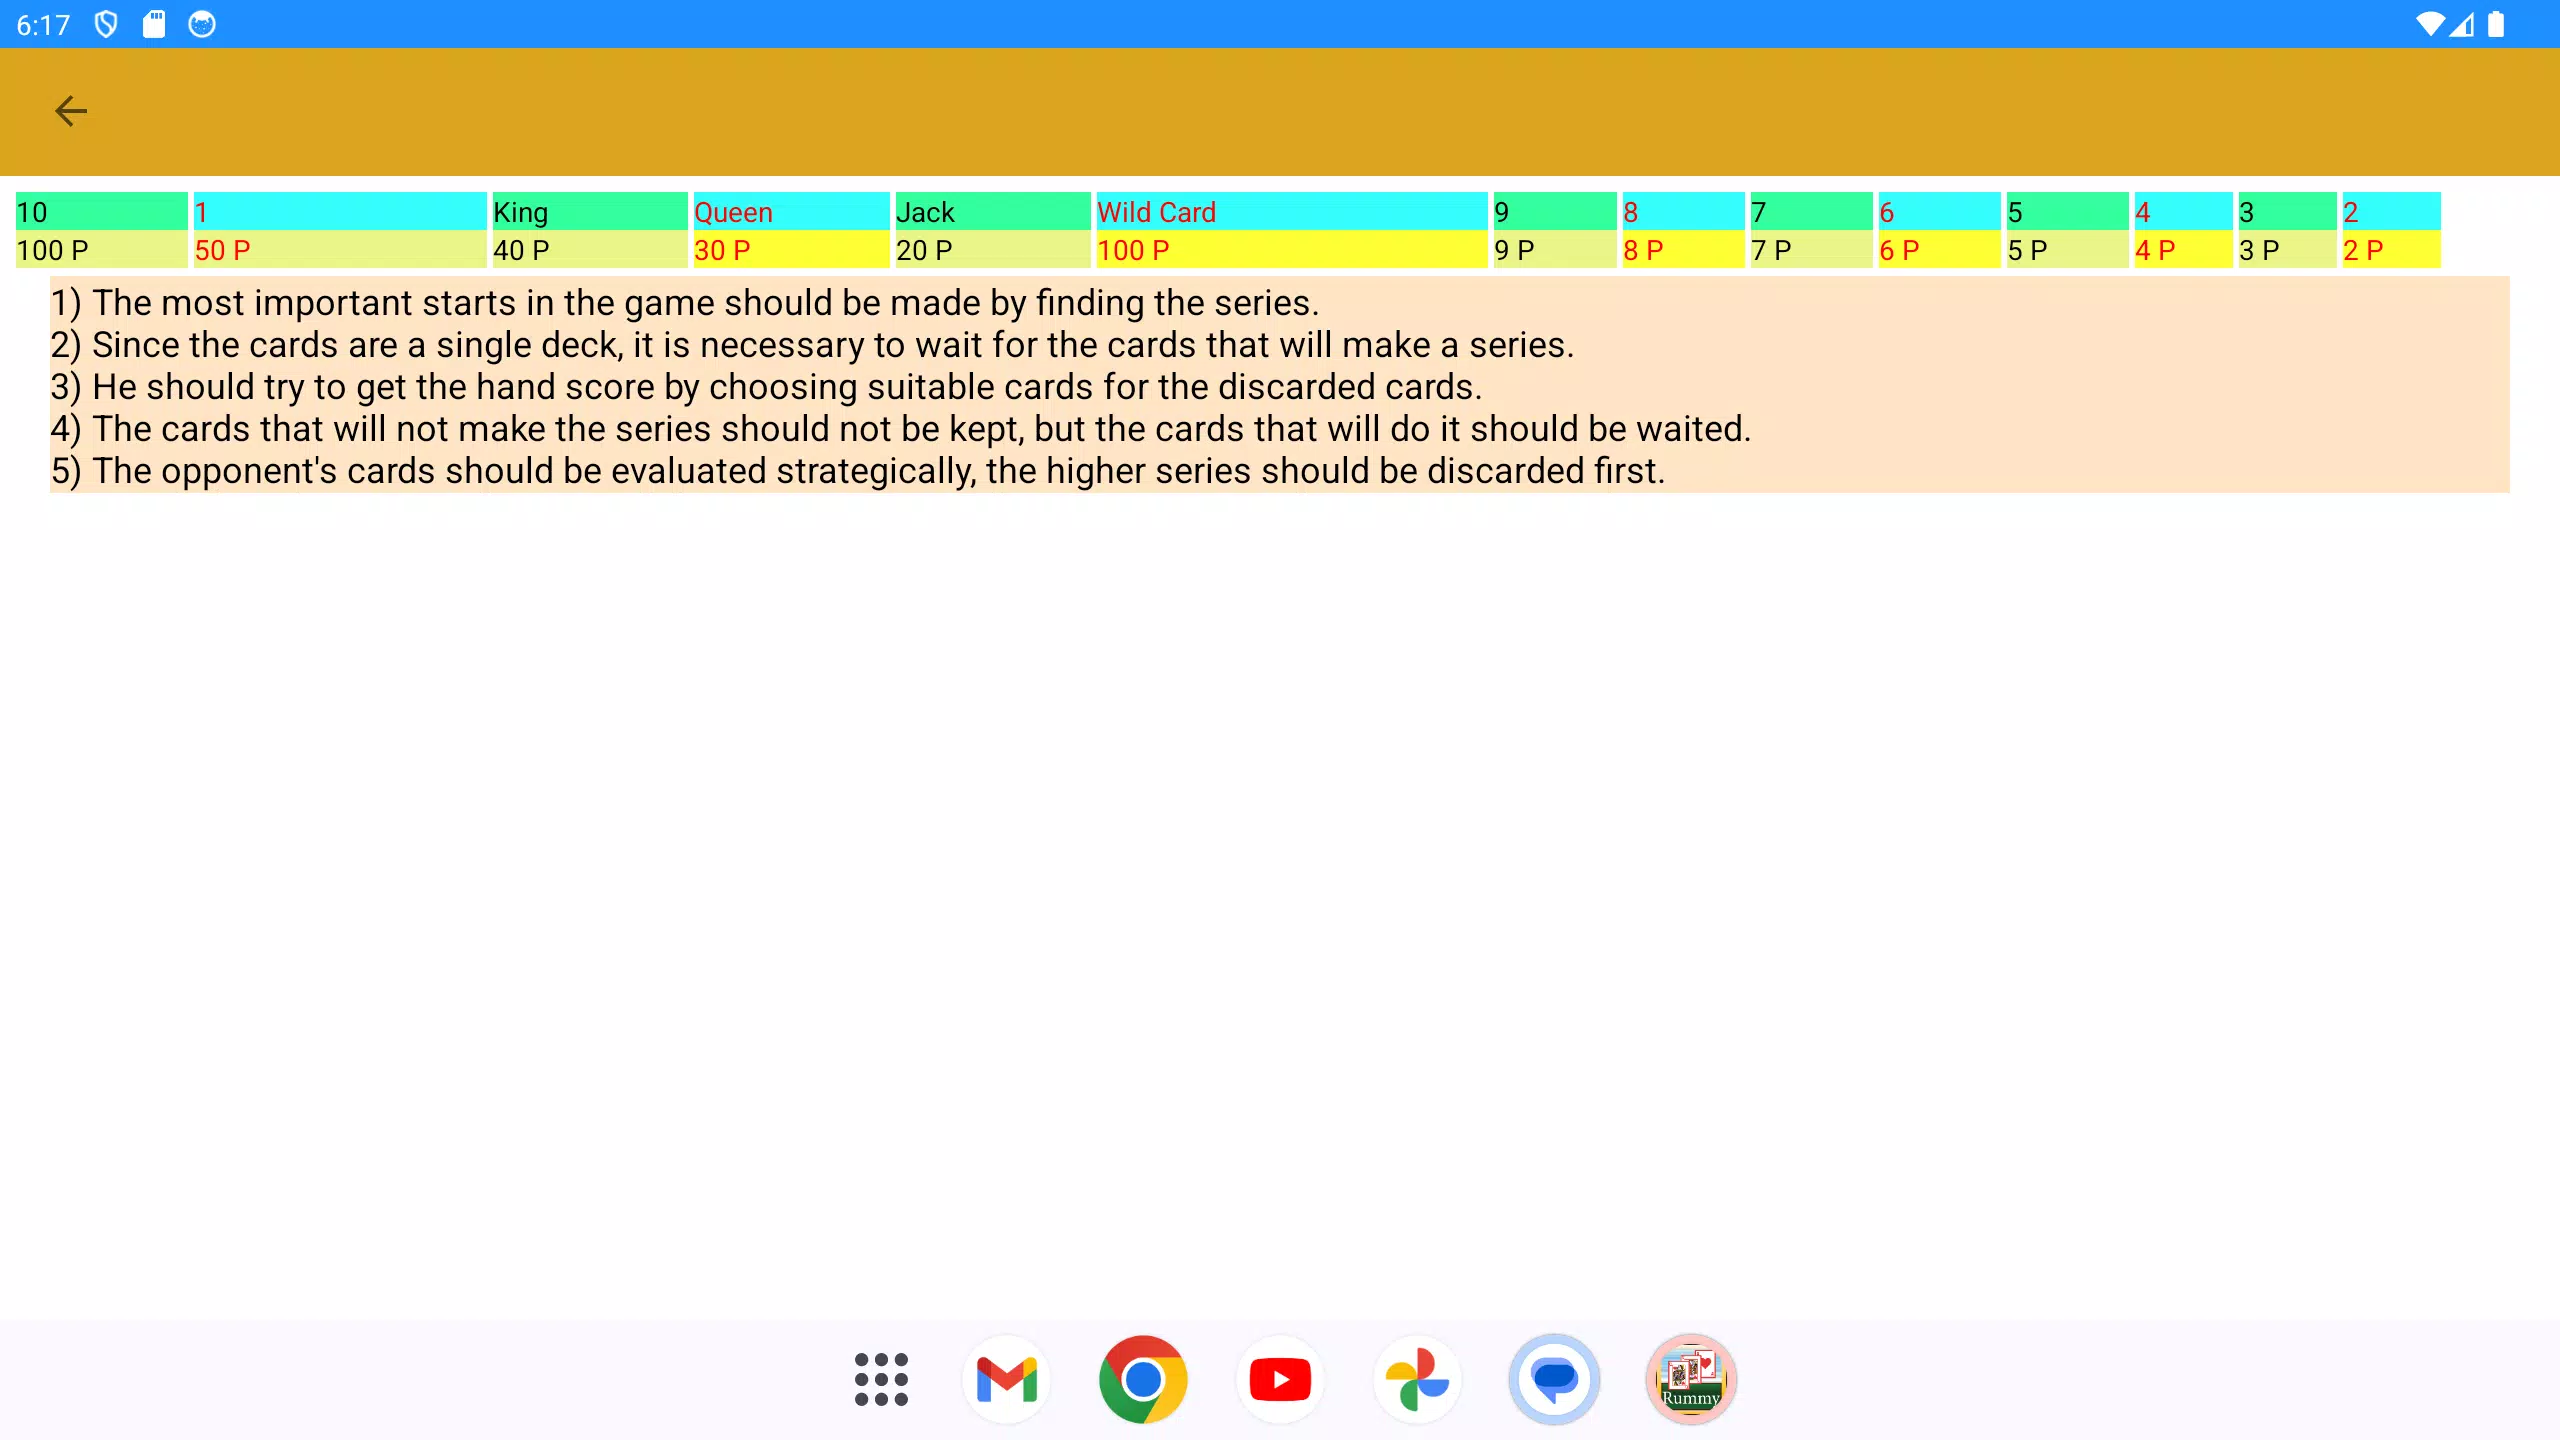Select the King card cell

coord(588,212)
